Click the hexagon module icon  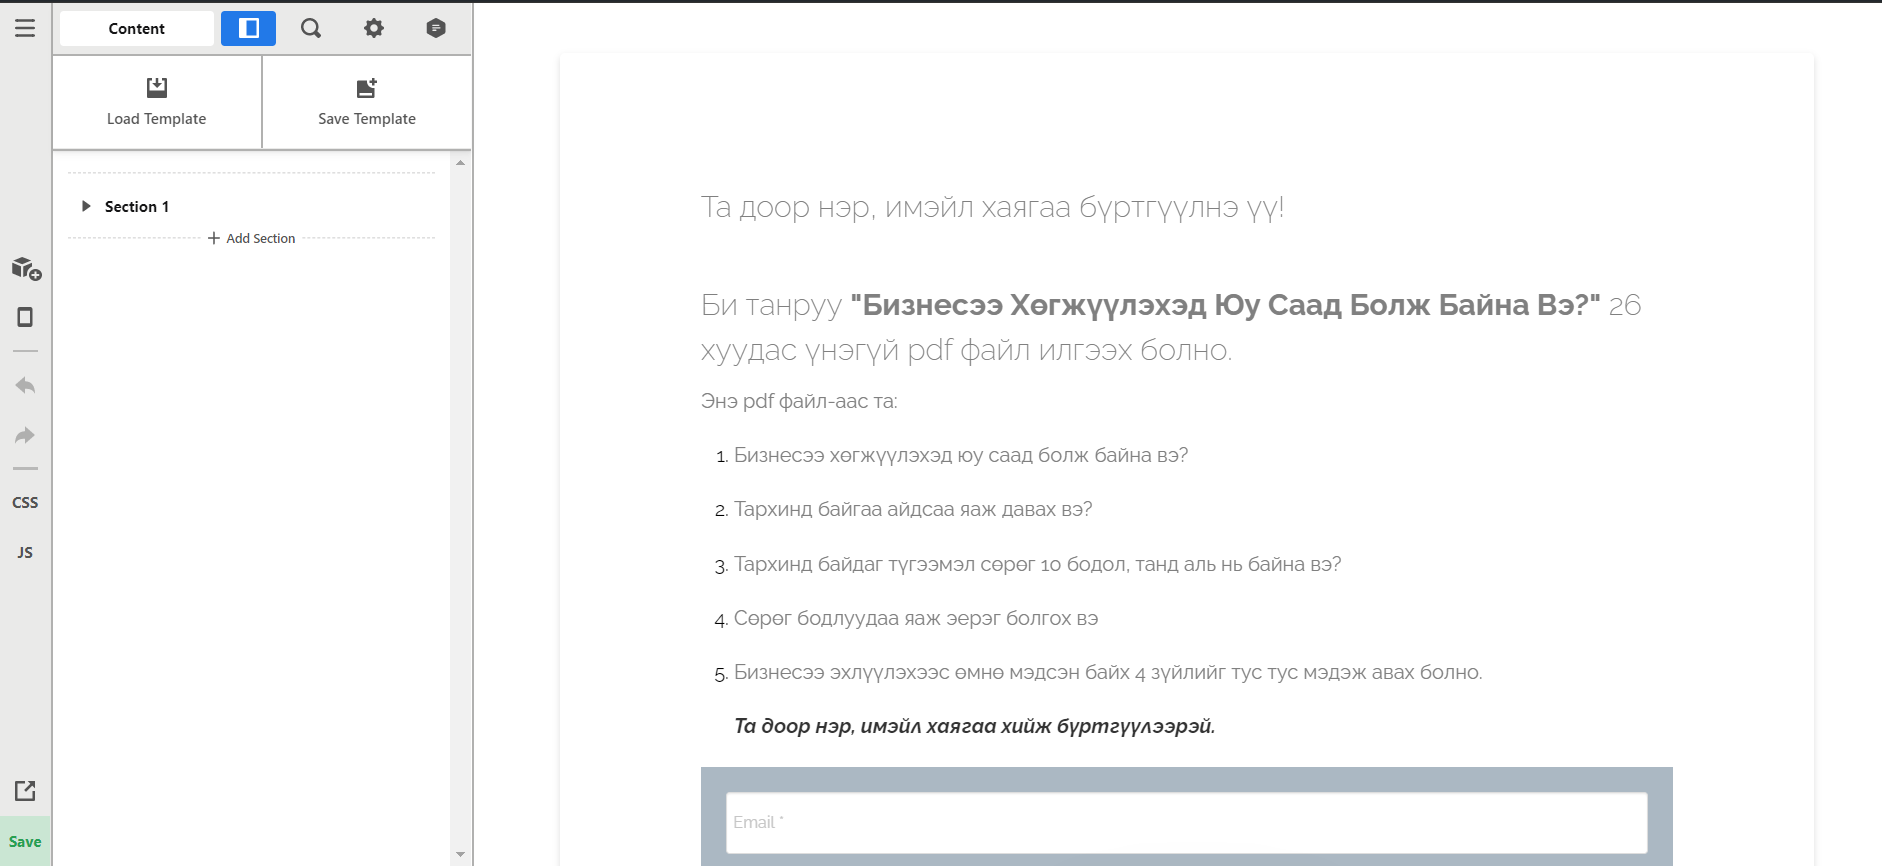436,28
